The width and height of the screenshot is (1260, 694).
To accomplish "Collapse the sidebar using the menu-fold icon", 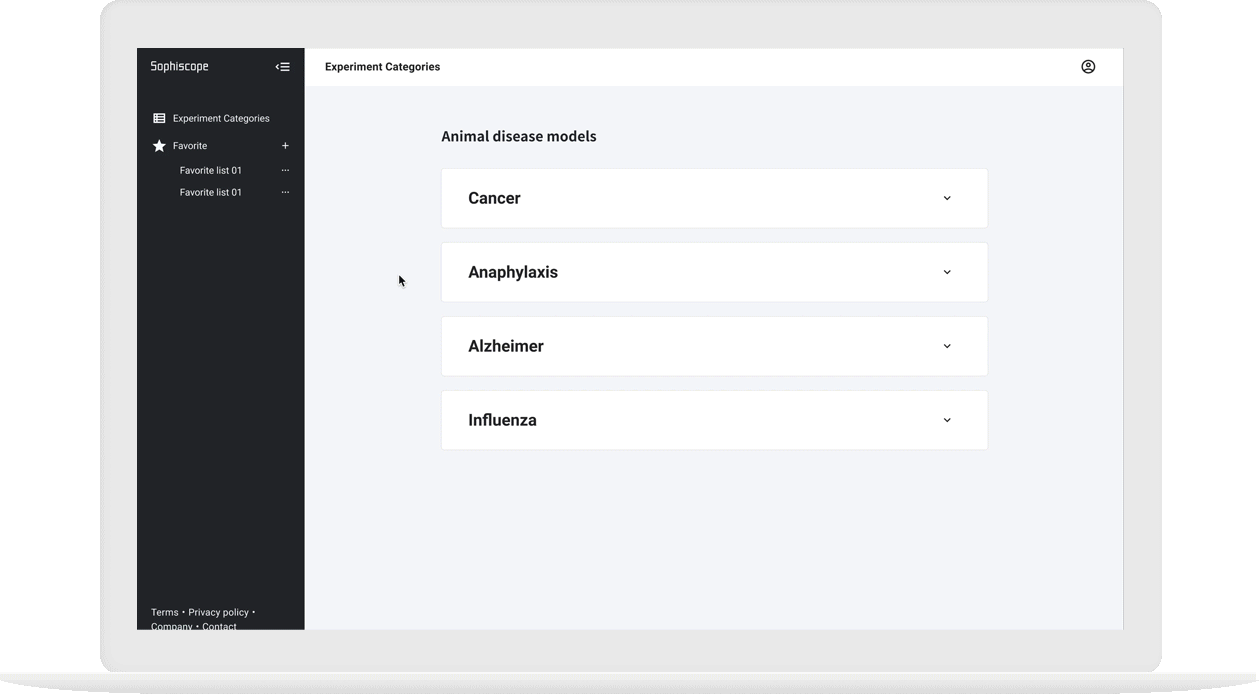I will [283, 67].
